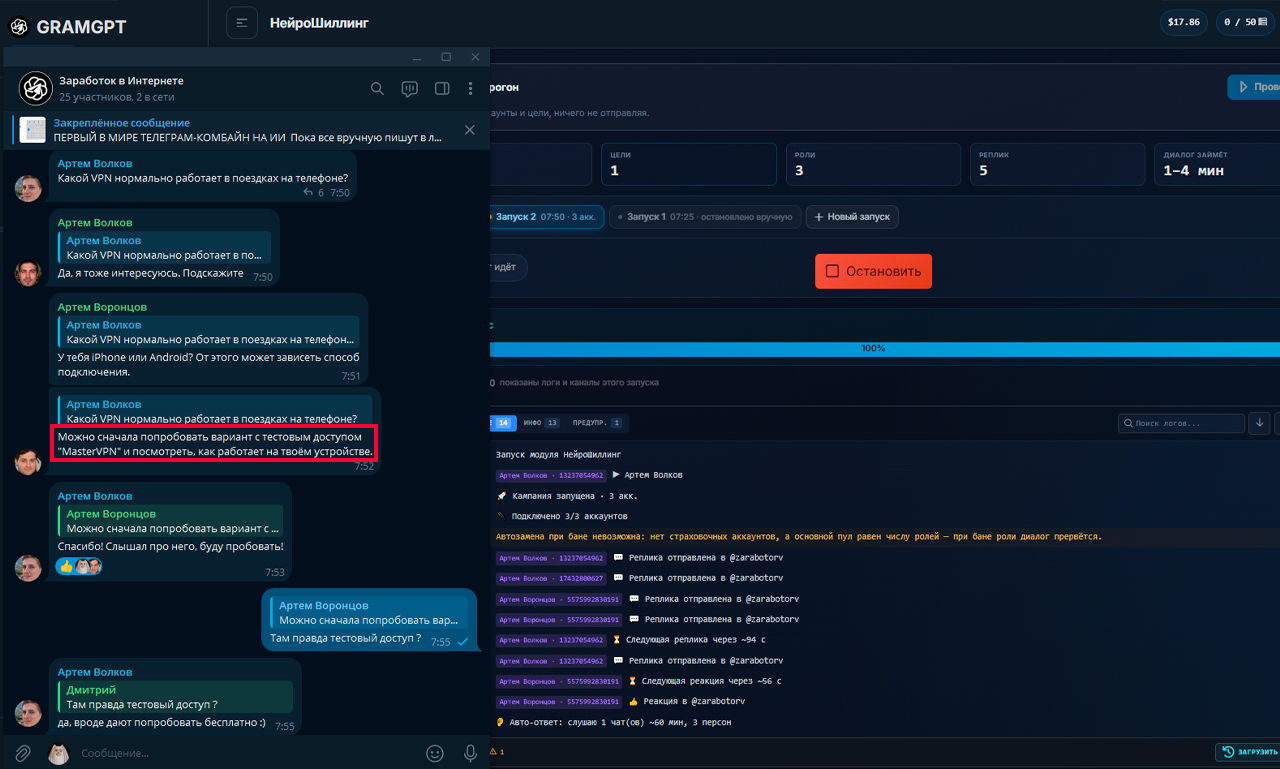1280x769 pixels.
Task: Open the Telegram three-dot chat menu
Action: click(x=470, y=88)
